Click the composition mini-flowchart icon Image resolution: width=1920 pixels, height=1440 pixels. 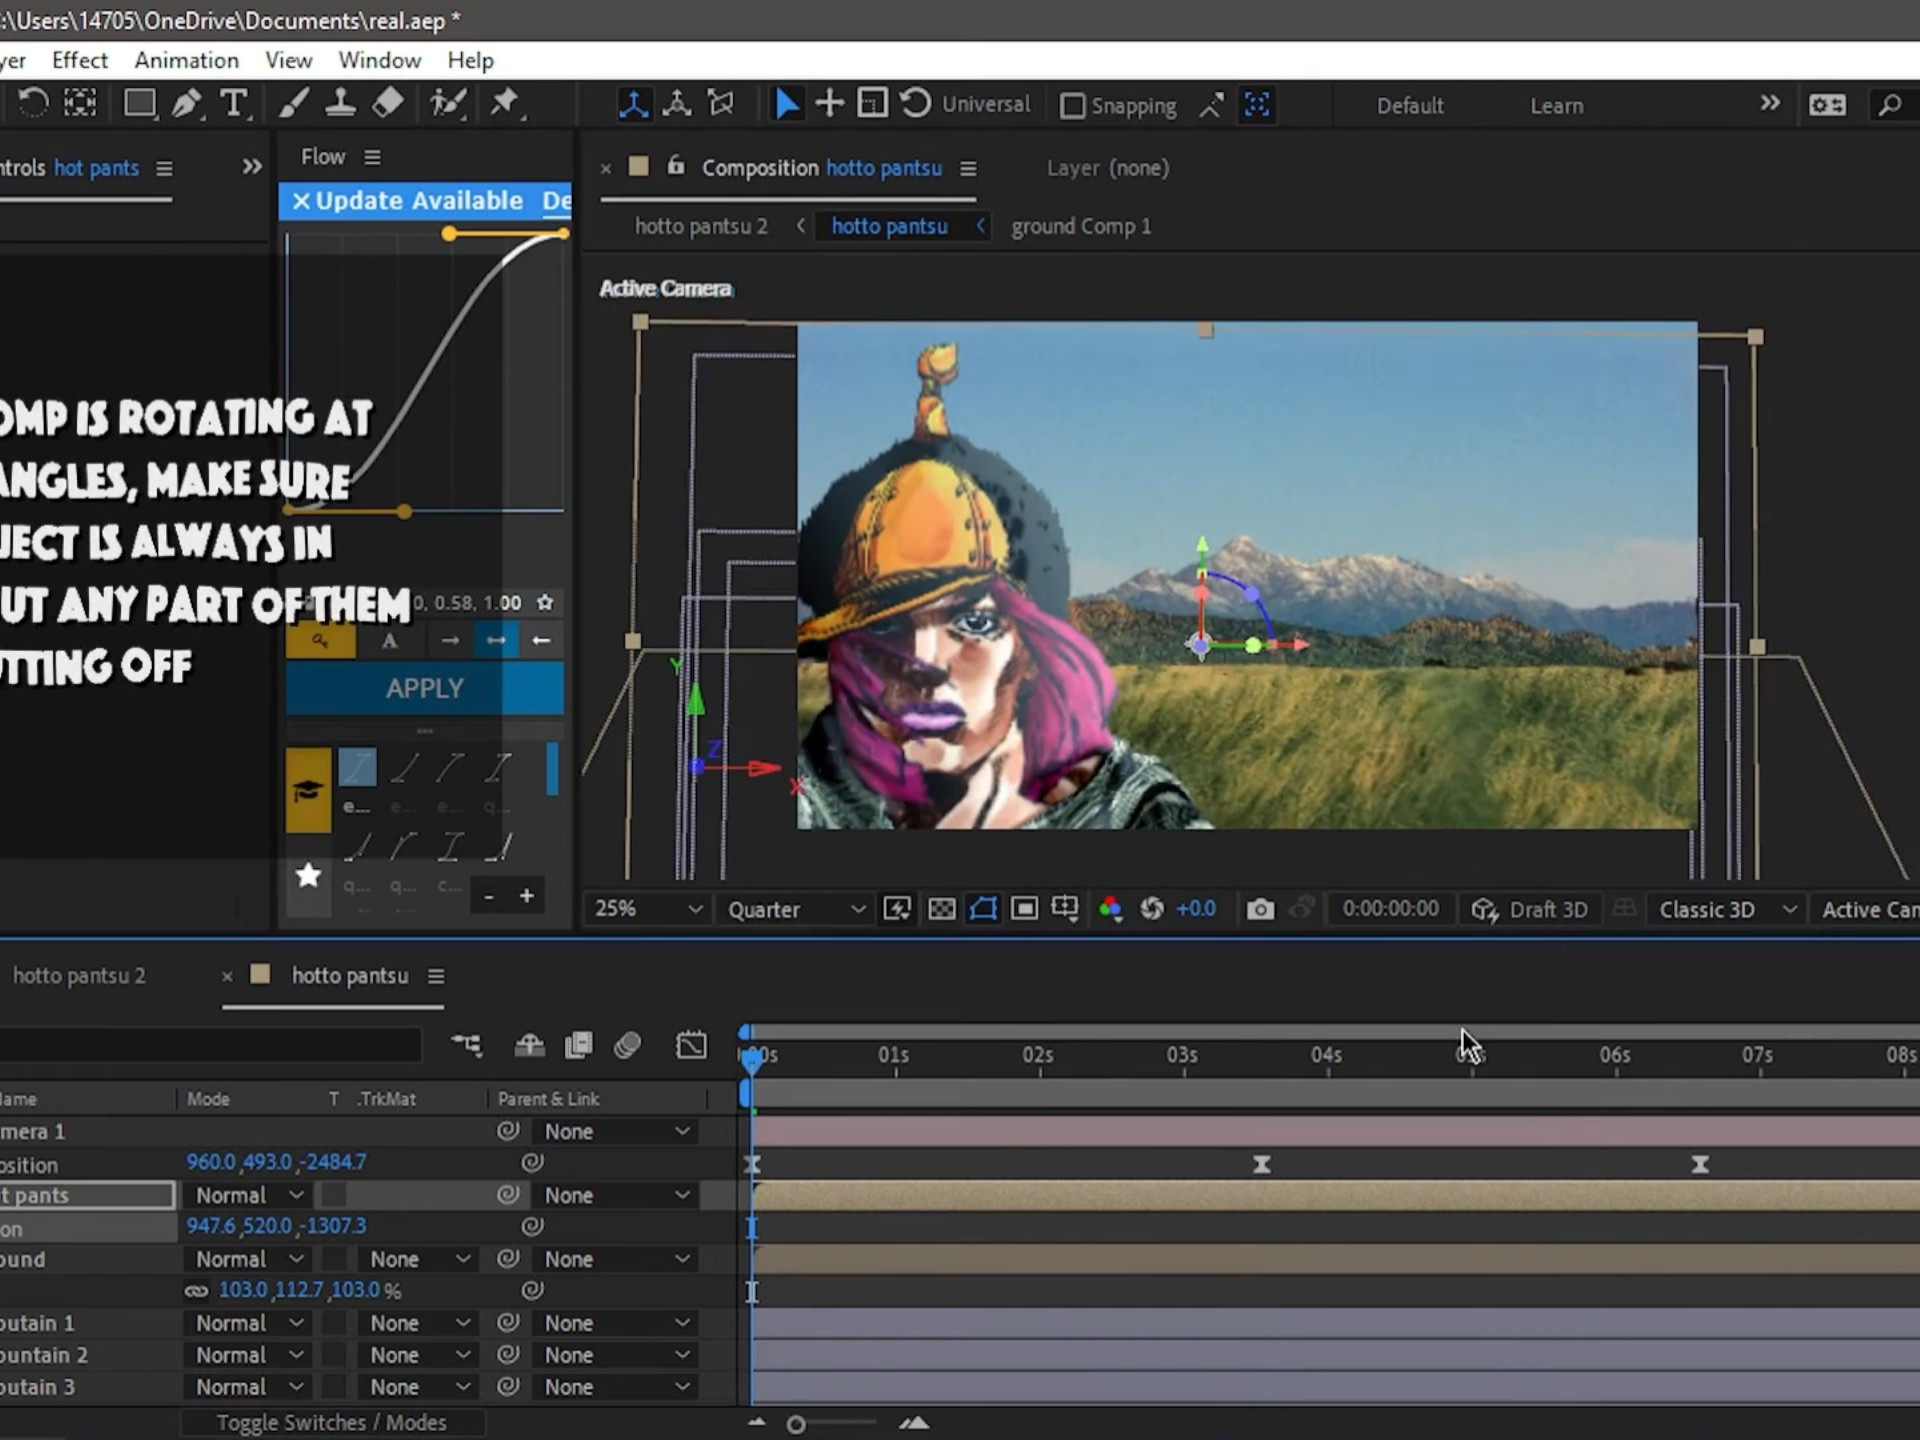pyautogui.click(x=466, y=1045)
